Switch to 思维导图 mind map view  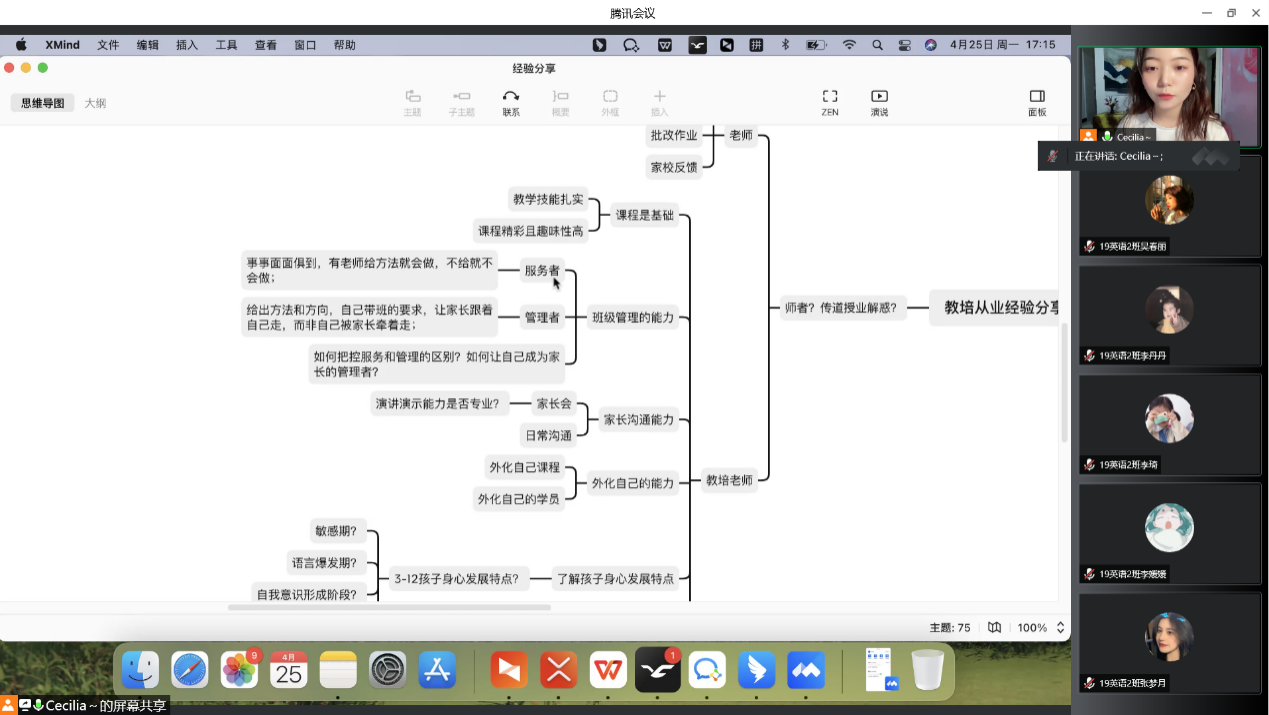point(43,103)
